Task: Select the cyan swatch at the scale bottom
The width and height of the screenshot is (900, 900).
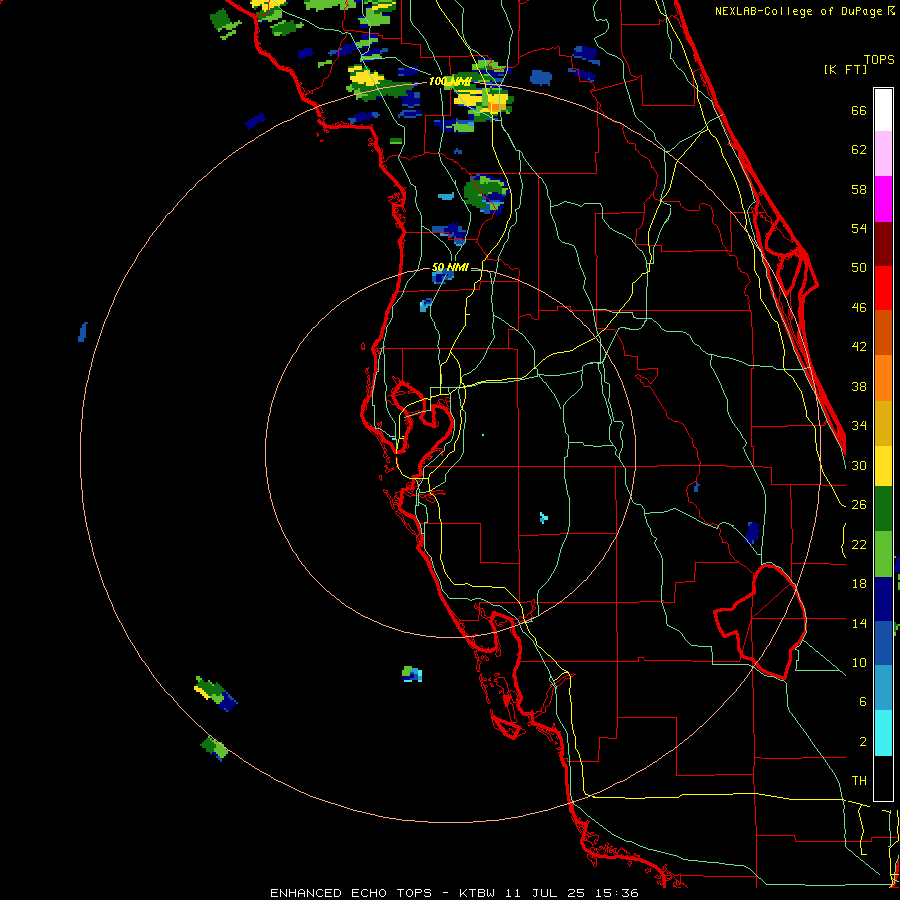Action: point(883,733)
